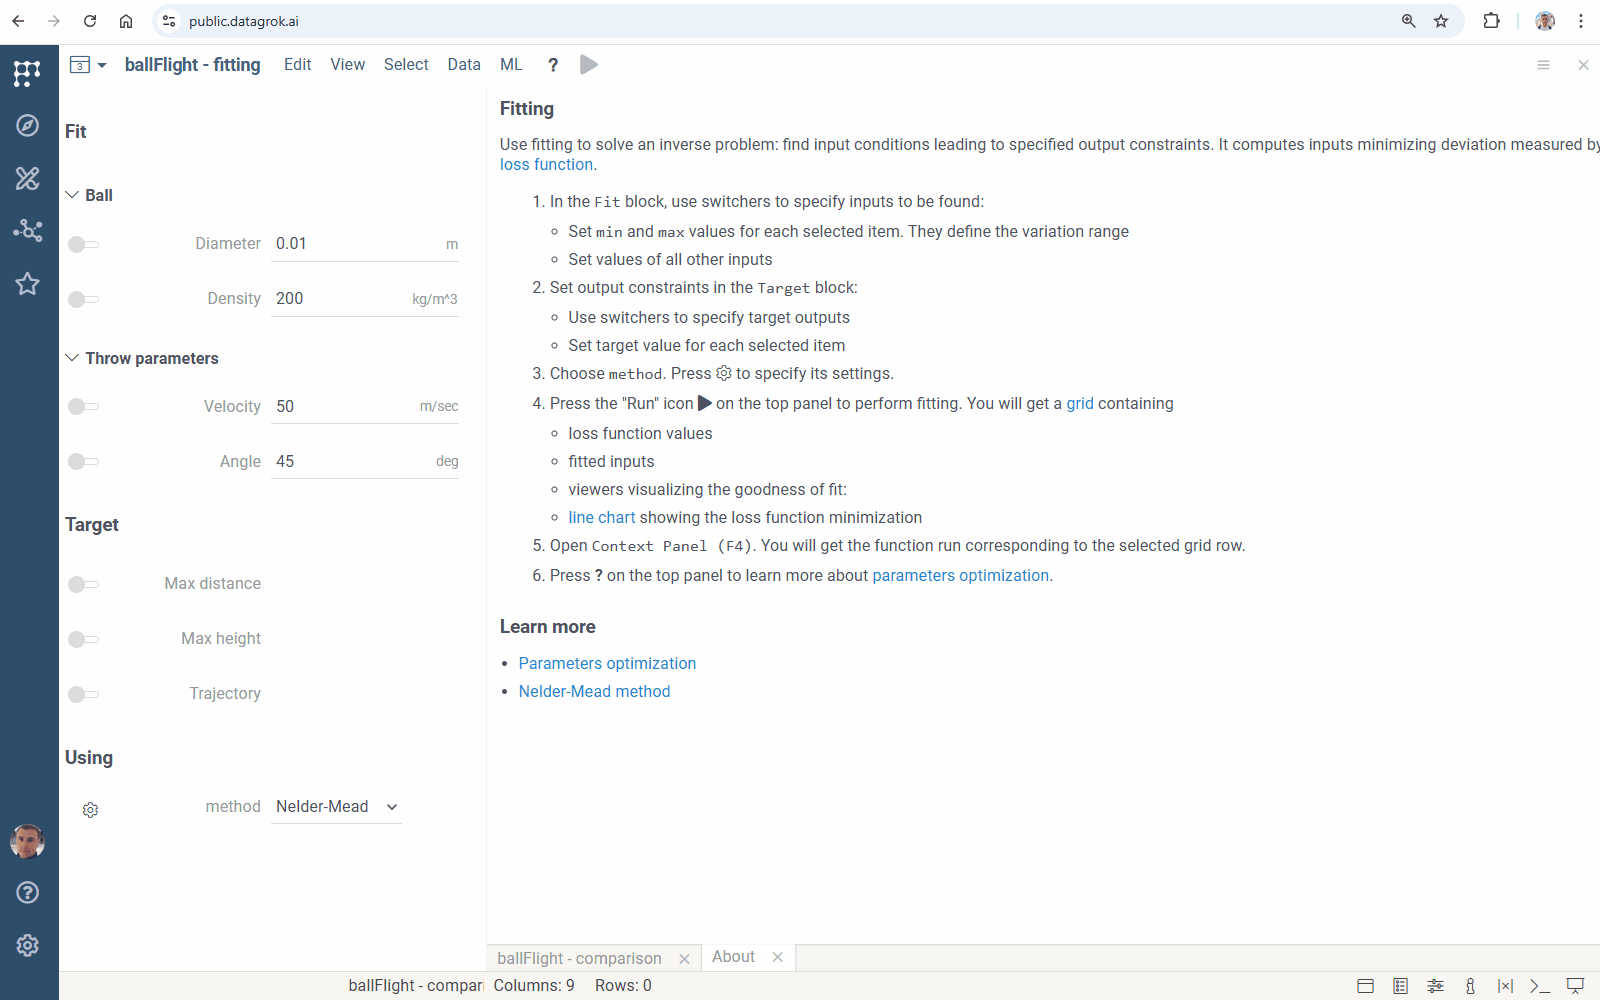Viewport: 1600px width, 1000px height.
Task: Open the ML menu
Action: [x=511, y=65]
